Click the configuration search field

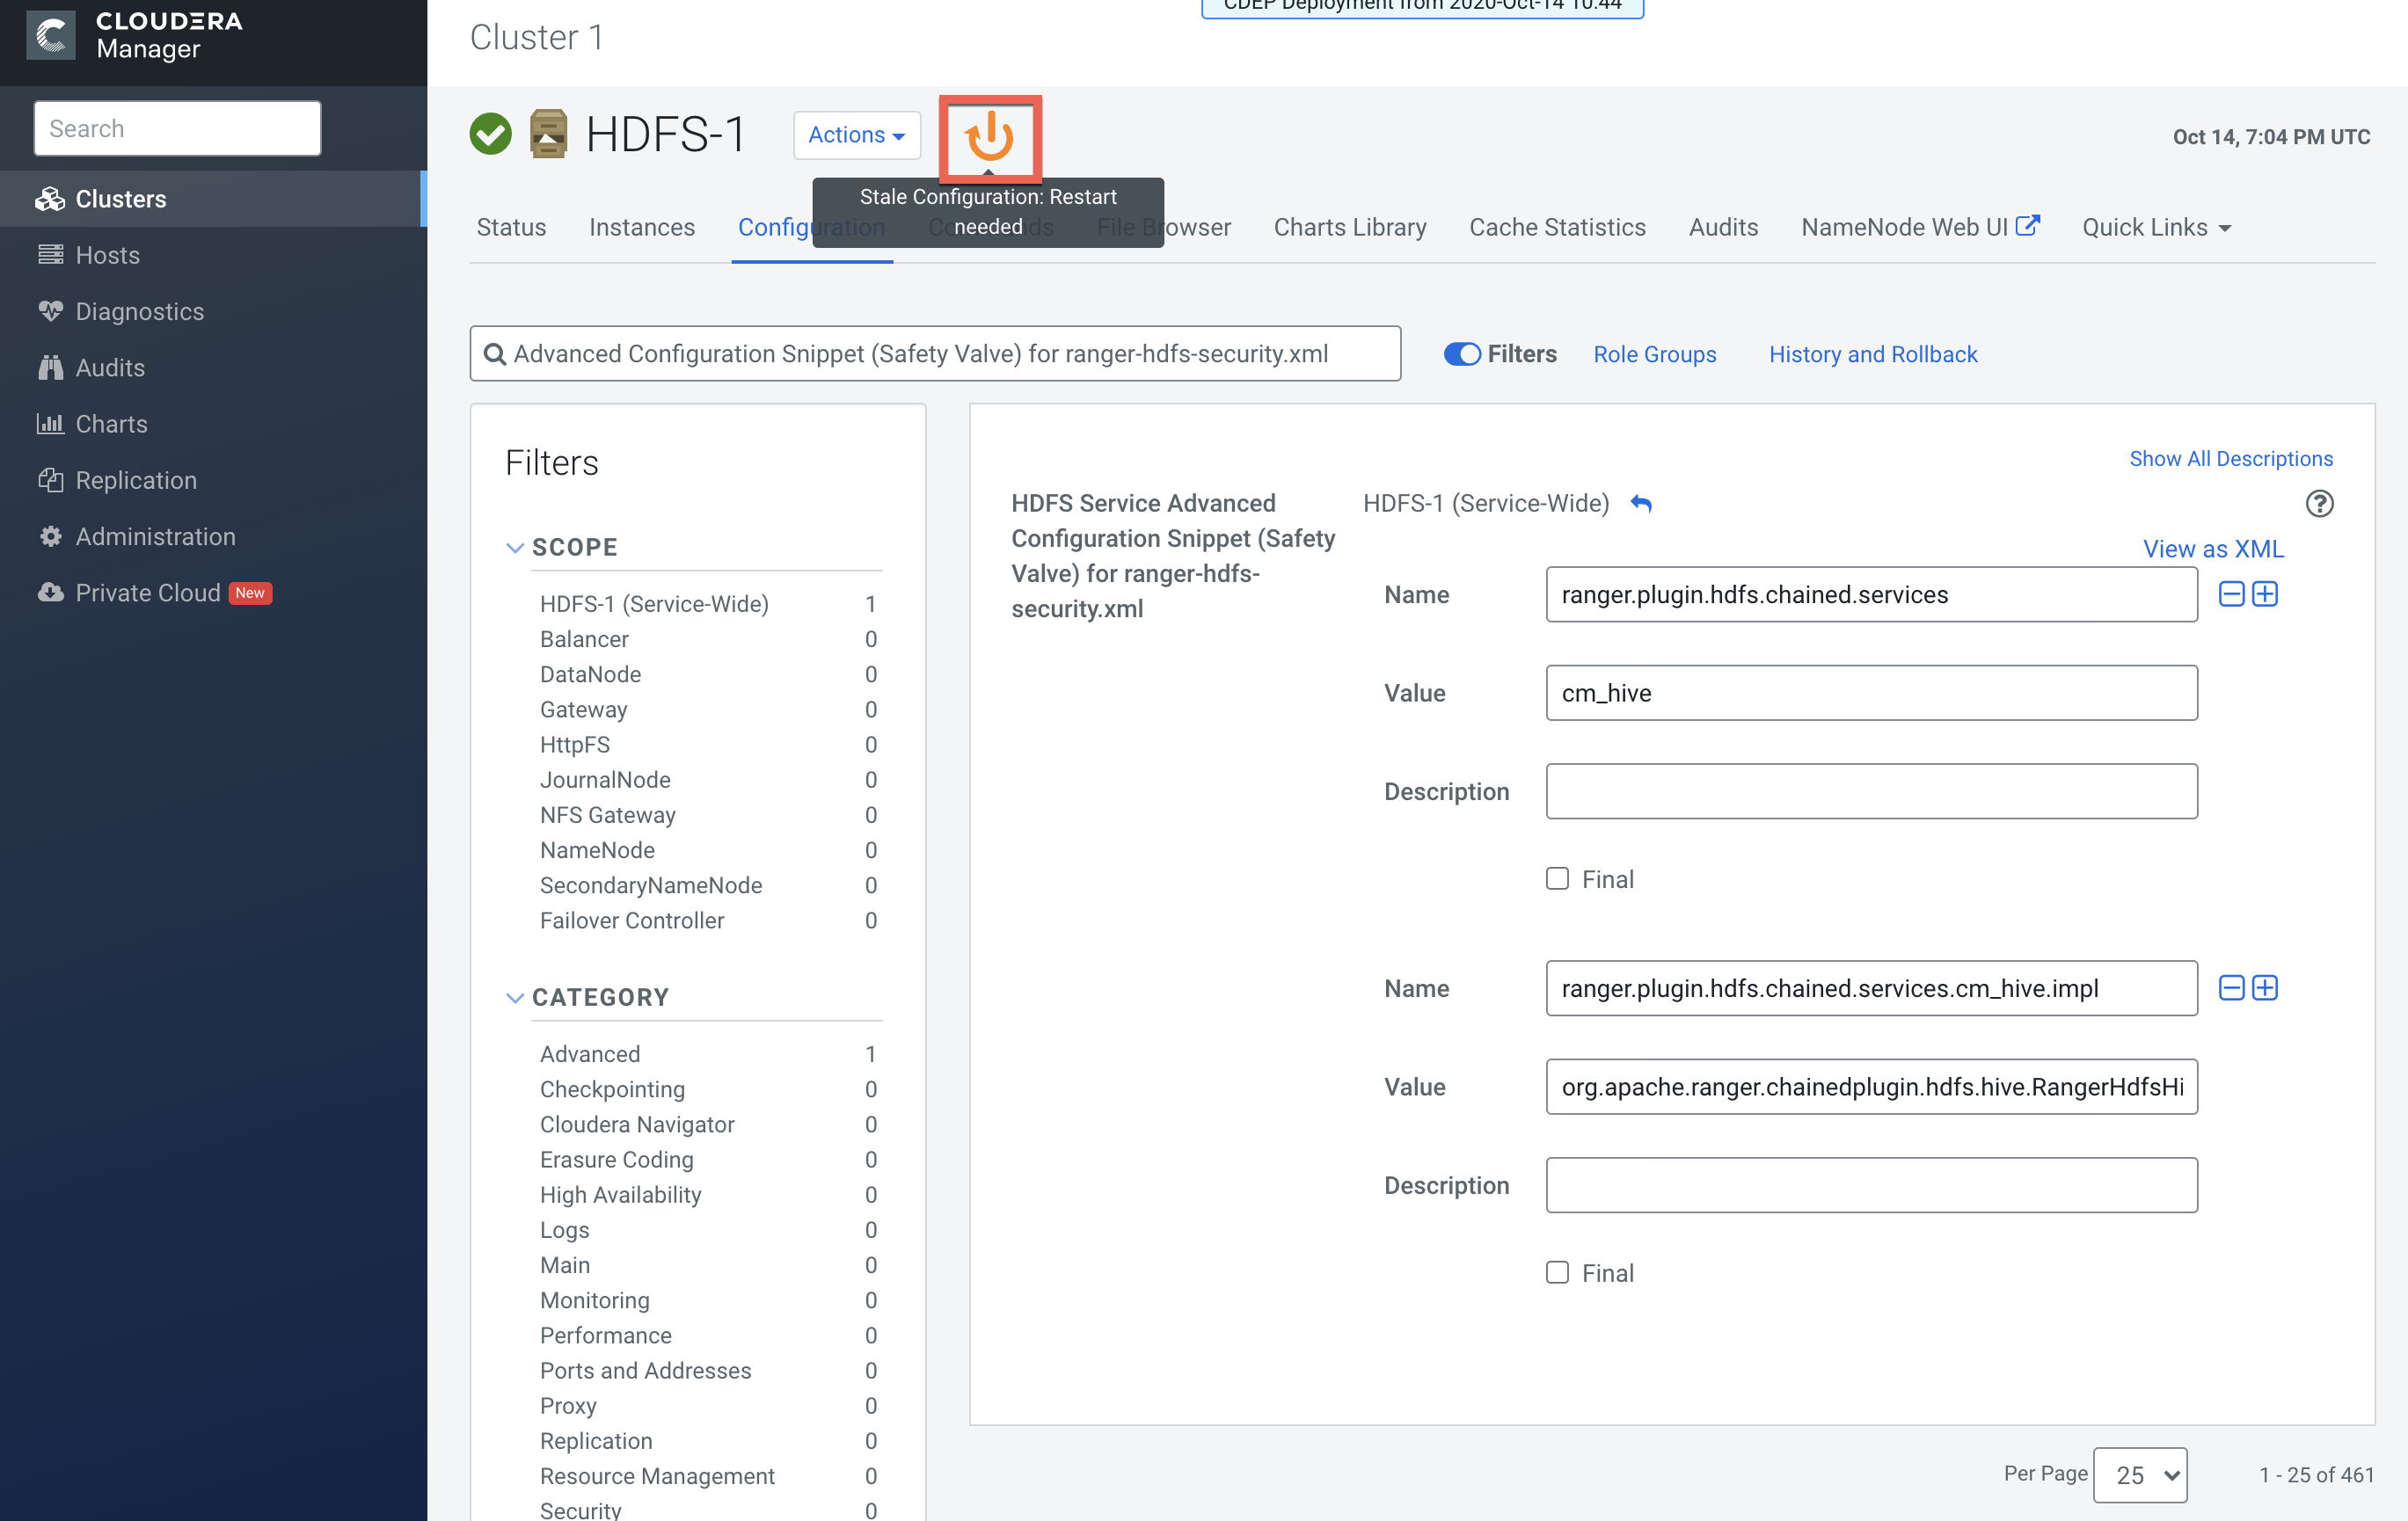(935, 354)
